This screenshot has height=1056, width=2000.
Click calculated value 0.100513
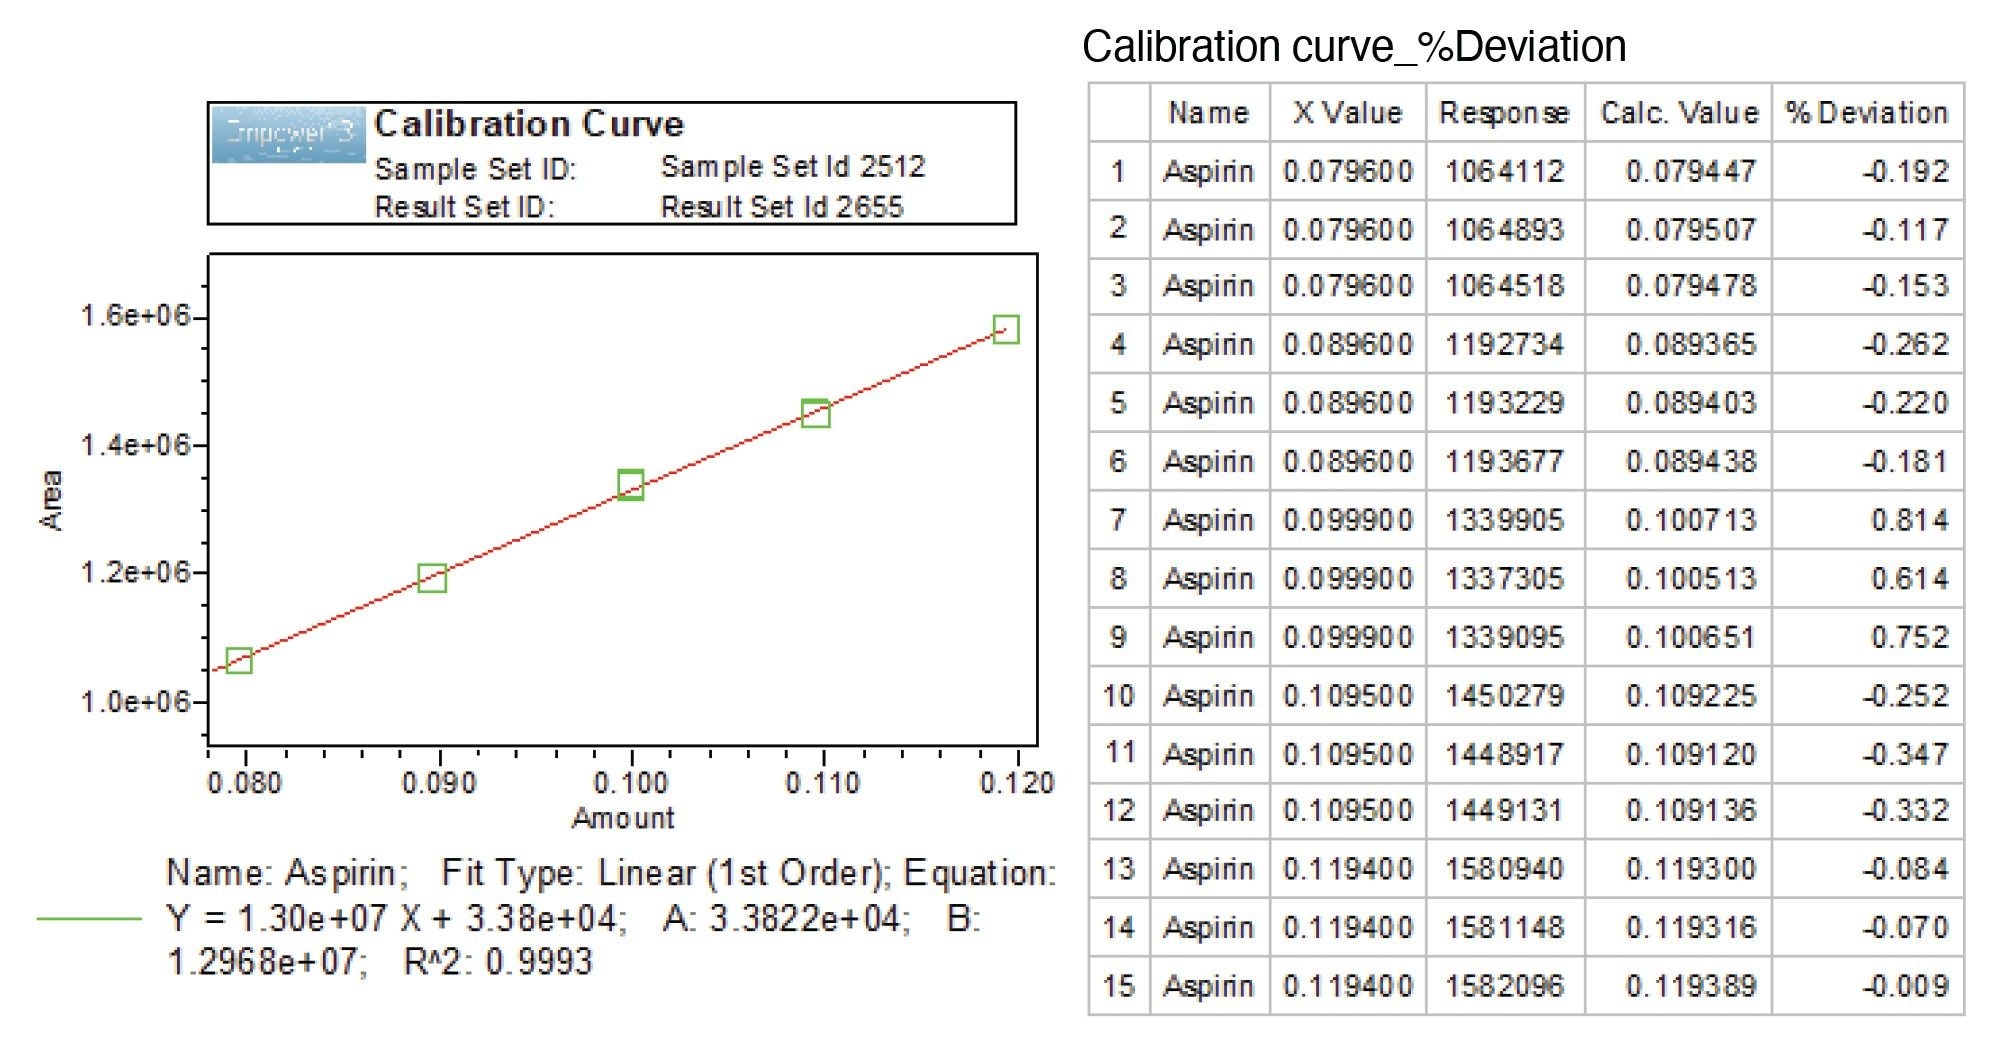(1691, 578)
